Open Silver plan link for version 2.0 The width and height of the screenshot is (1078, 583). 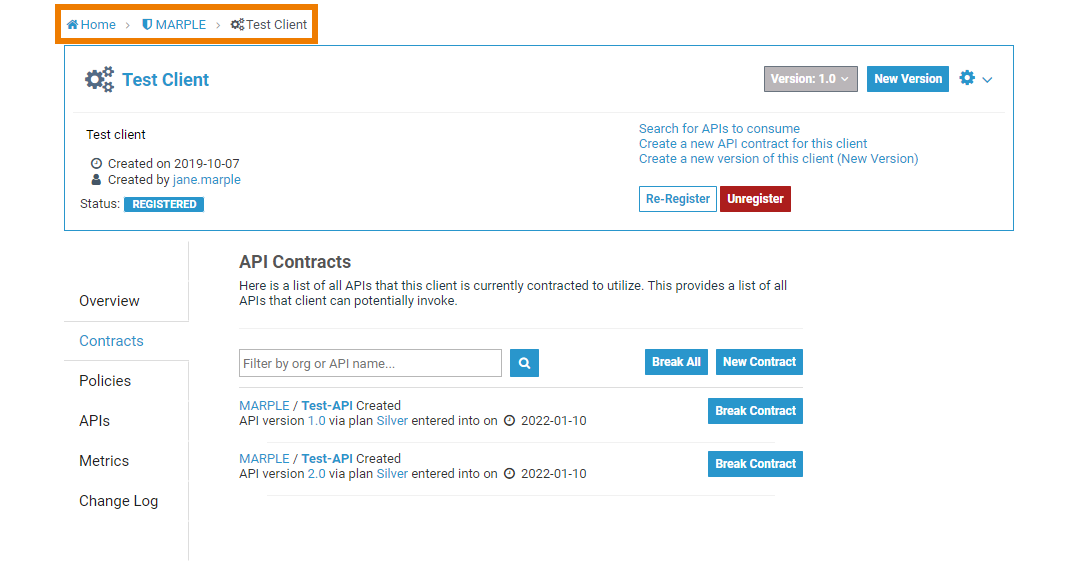click(392, 474)
